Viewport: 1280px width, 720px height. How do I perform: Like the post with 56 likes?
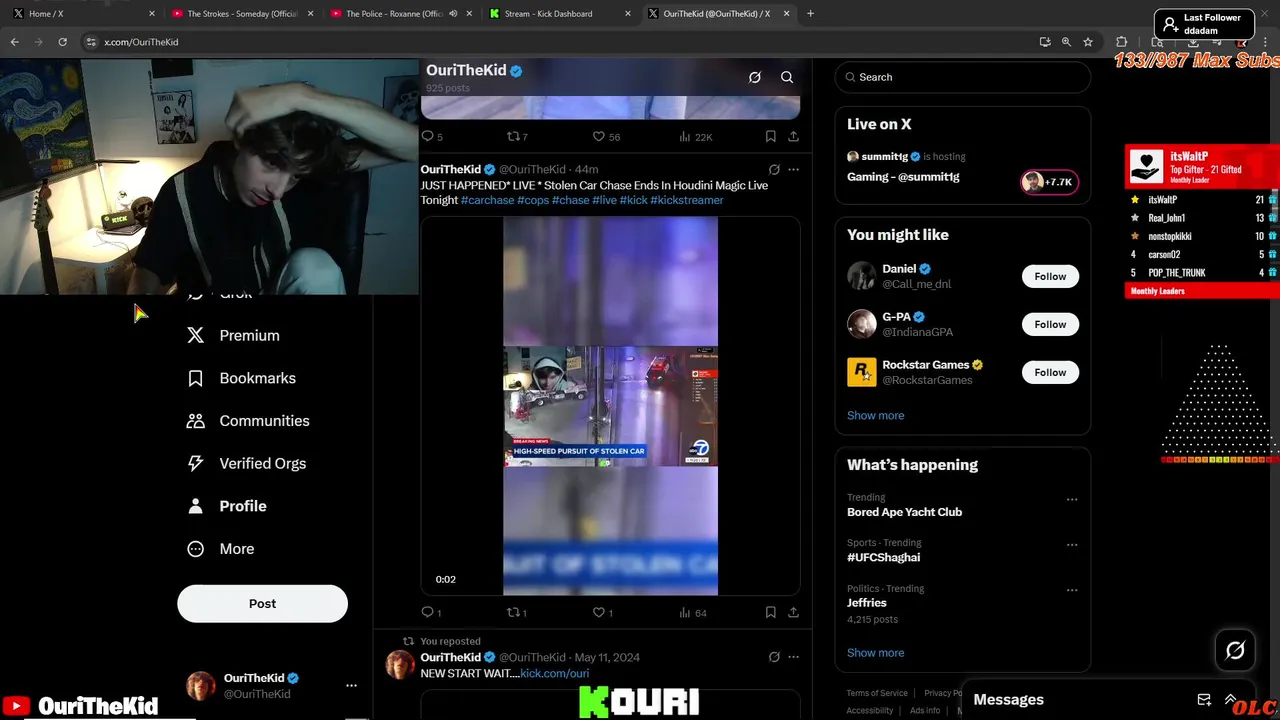point(606,136)
